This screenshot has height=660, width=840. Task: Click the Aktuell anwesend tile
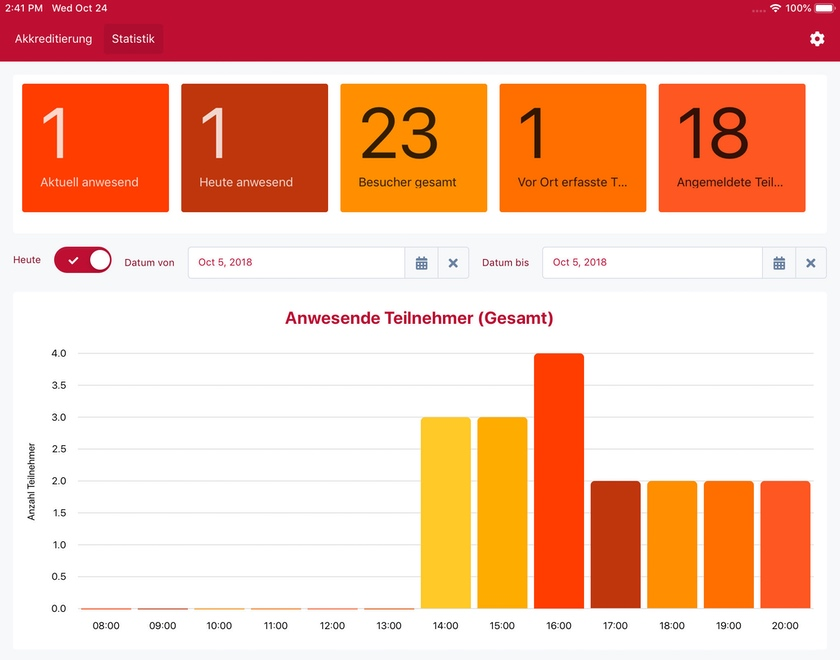(95, 147)
